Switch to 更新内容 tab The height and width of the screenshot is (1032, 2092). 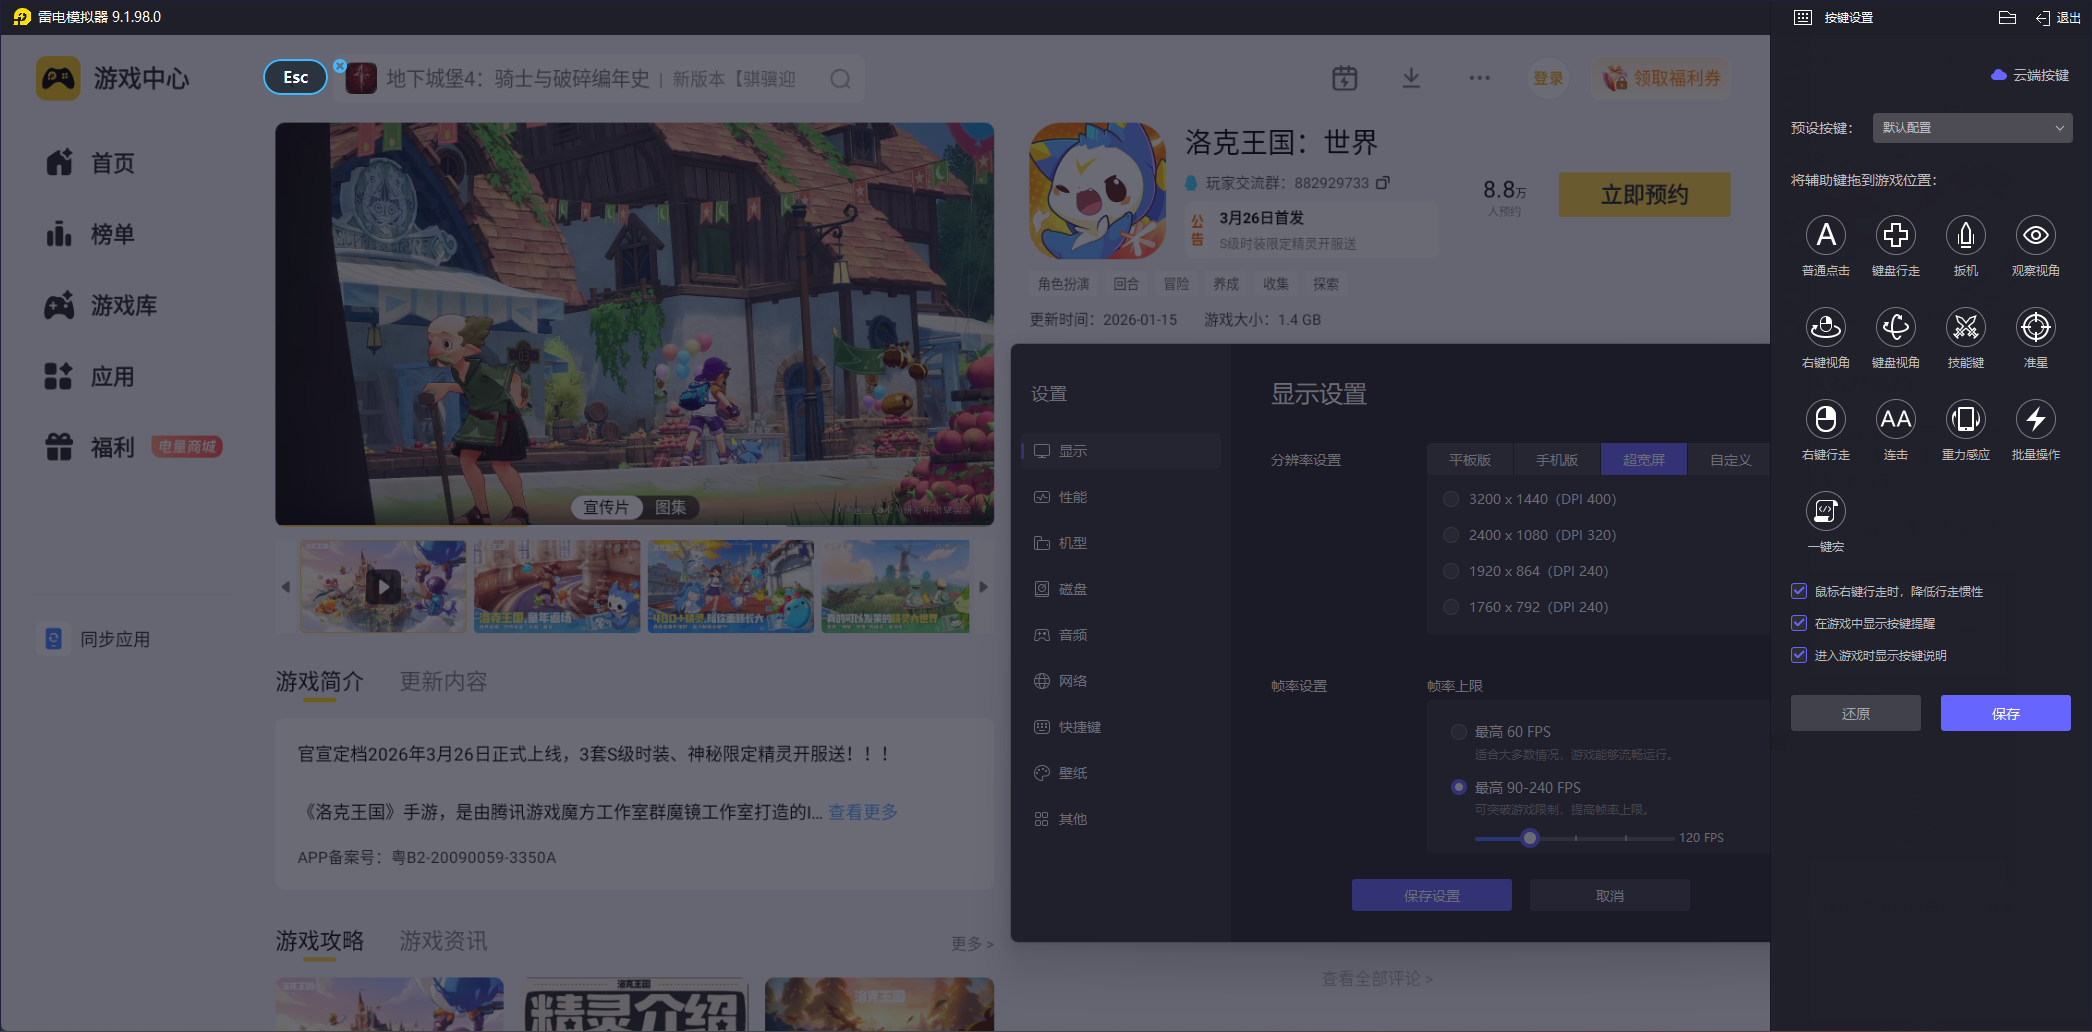pyautogui.click(x=443, y=682)
